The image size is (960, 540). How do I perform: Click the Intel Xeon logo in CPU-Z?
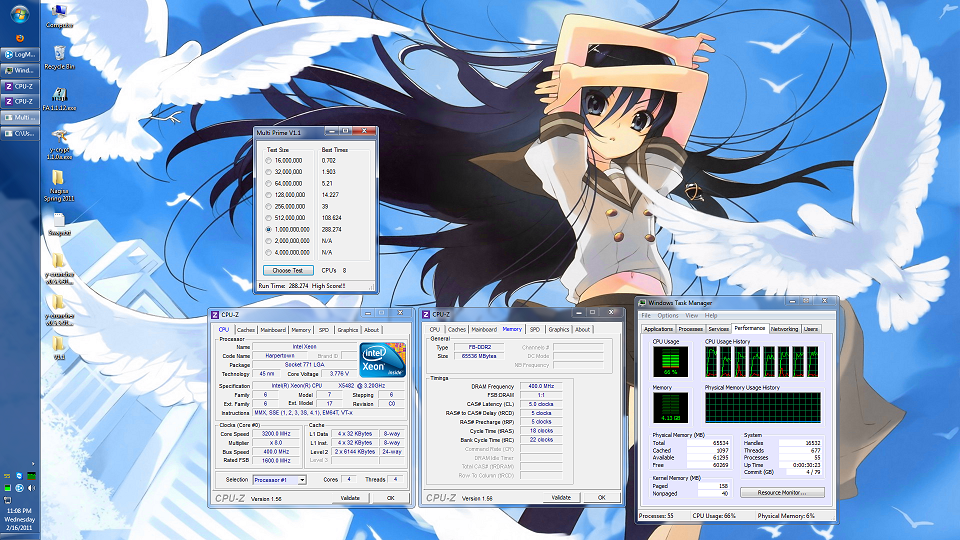pos(382,358)
